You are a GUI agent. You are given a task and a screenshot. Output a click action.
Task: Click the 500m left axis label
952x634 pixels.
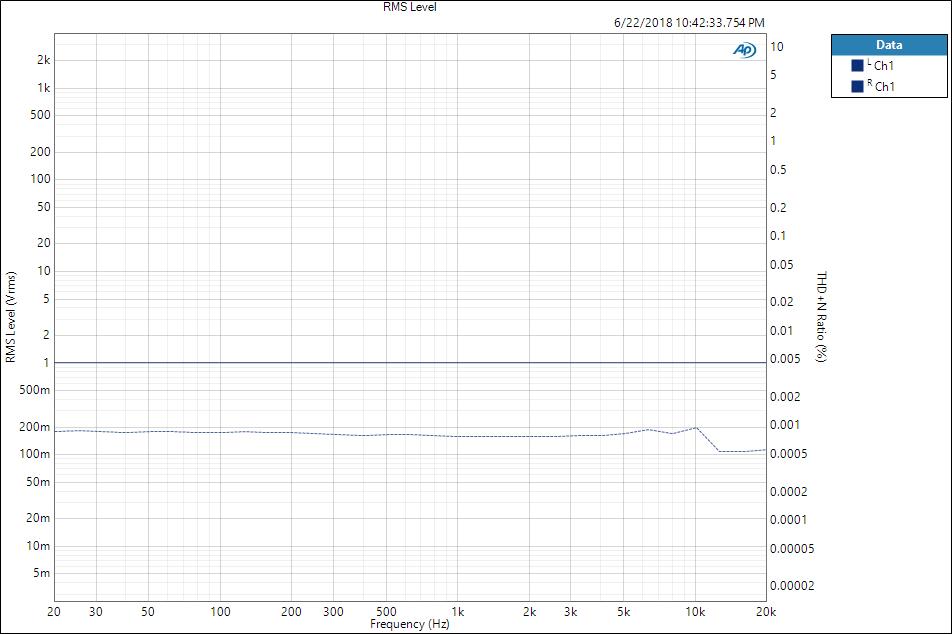click(x=35, y=390)
